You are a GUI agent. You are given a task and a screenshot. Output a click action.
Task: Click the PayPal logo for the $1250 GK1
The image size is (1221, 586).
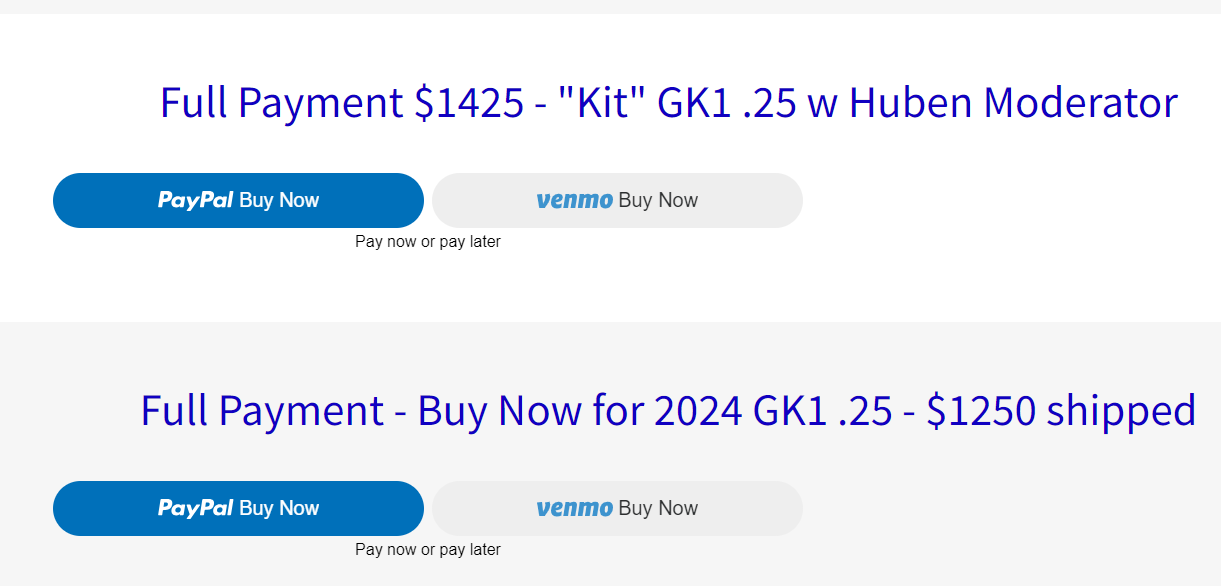196,508
